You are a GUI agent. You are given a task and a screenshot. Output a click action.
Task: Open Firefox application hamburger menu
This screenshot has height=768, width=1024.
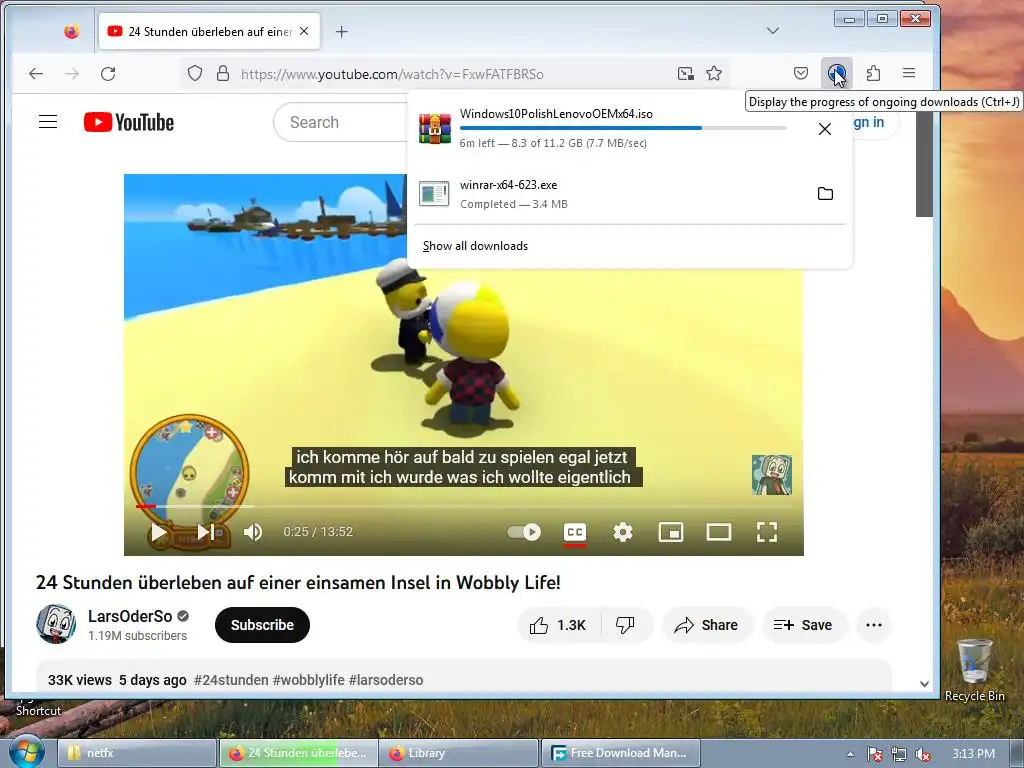click(908, 73)
